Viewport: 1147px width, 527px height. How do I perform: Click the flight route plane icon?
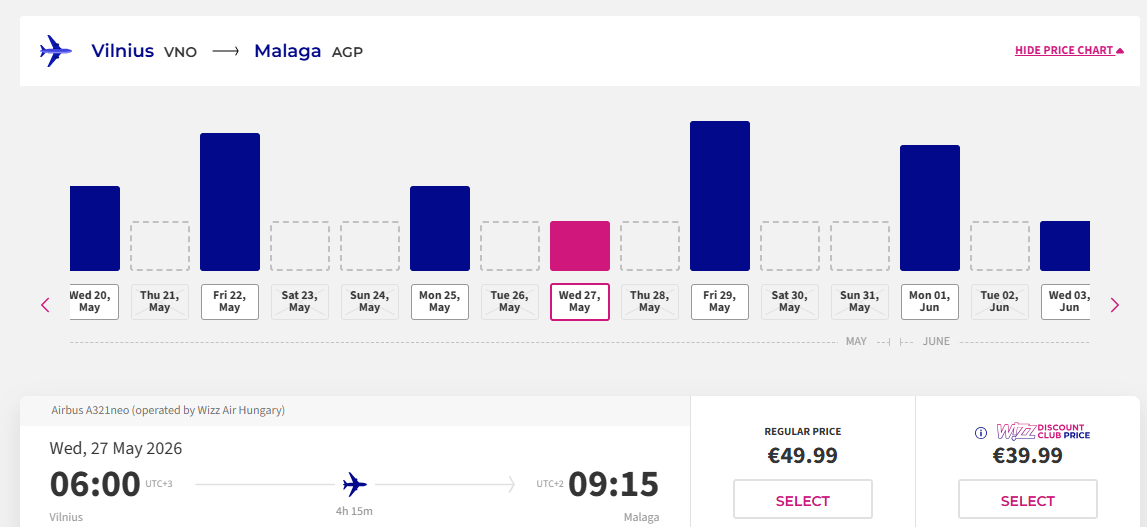[354, 485]
